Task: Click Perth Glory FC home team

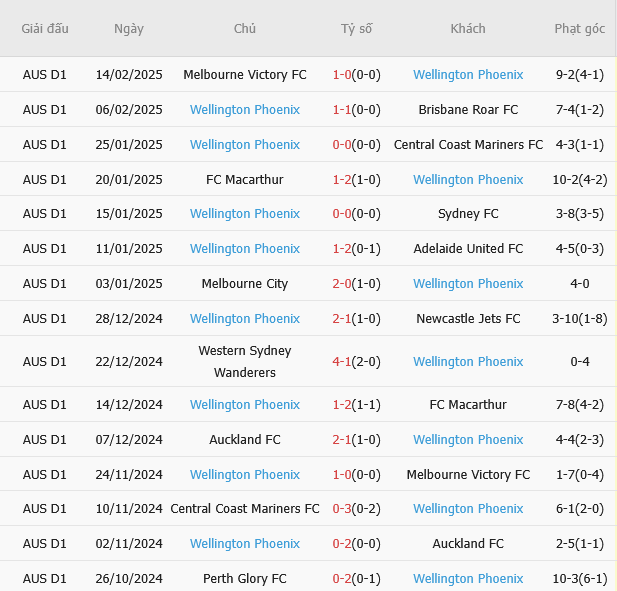Action: click(245, 579)
